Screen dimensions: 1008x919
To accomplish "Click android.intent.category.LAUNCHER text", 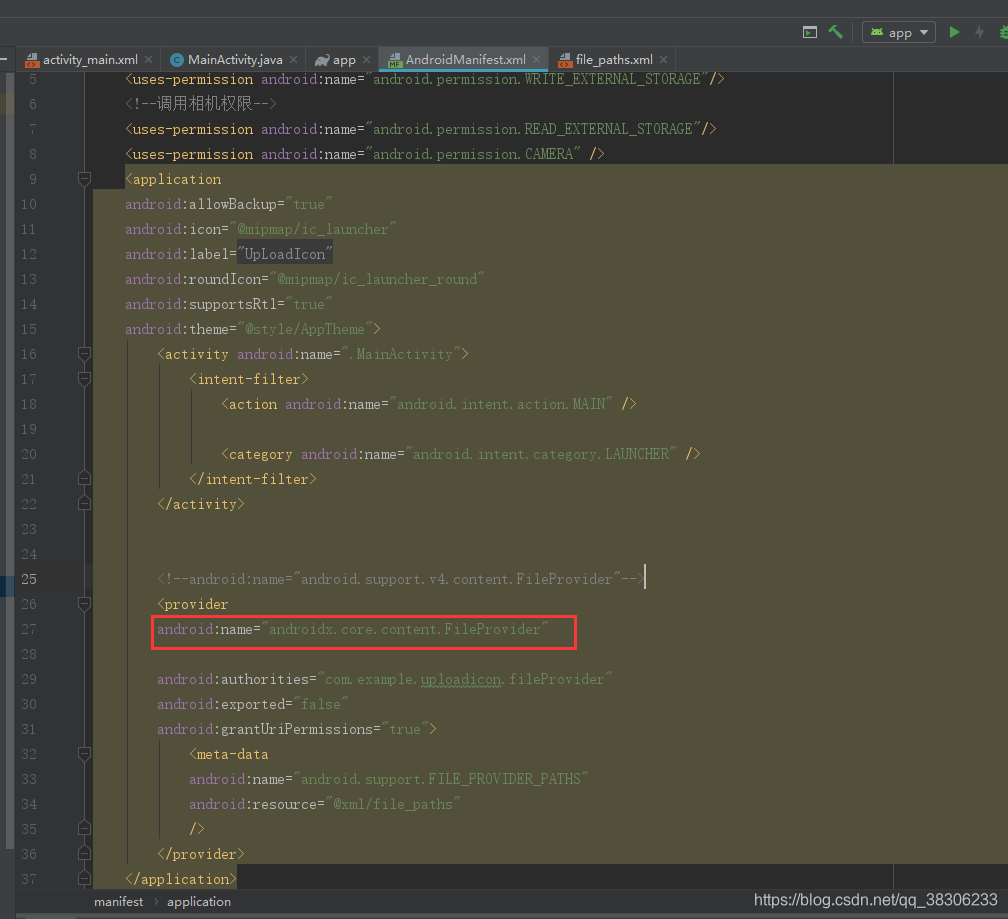I will [x=541, y=454].
